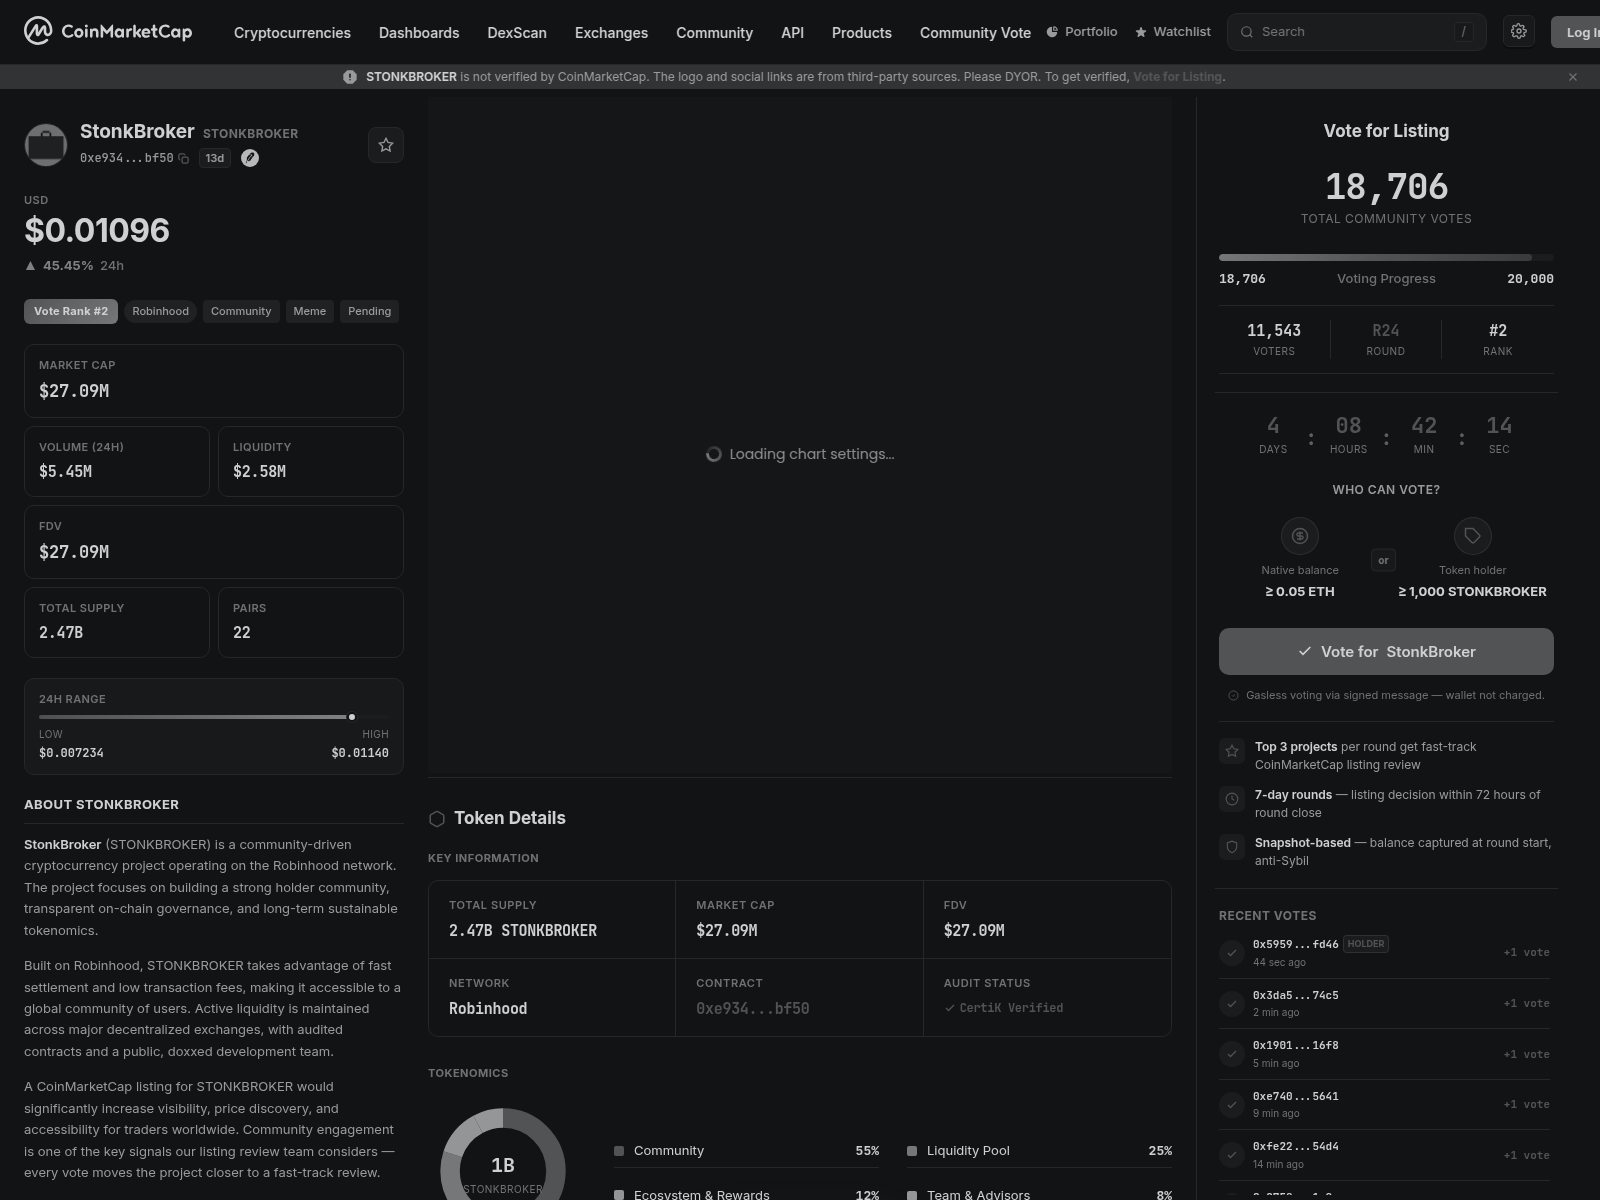Click the star icon beside Top 3 projects
This screenshot has width=1600, height=1200.
coord(1232,751)
